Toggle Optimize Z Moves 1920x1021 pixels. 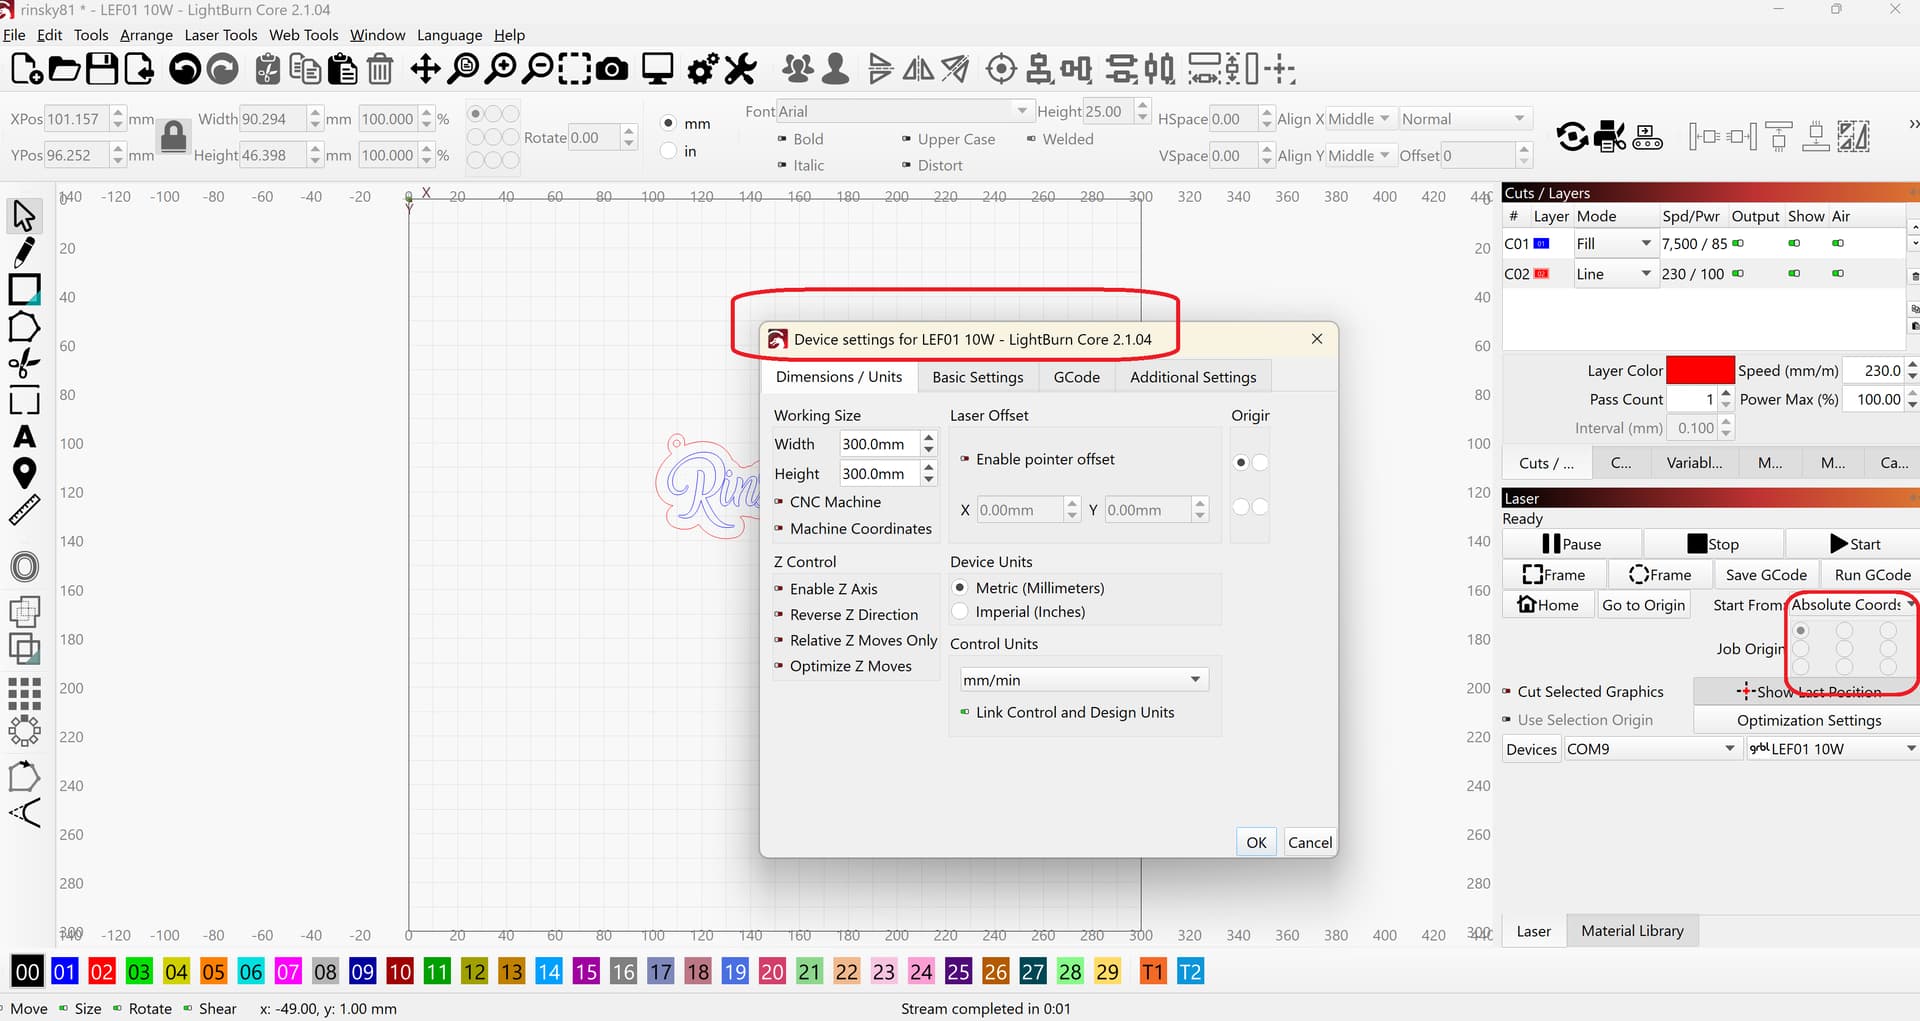[843, 666]
